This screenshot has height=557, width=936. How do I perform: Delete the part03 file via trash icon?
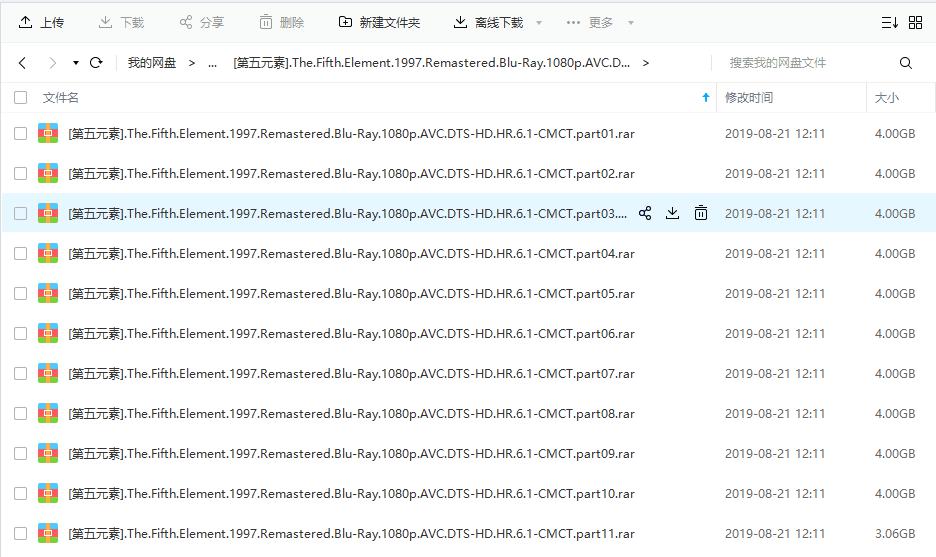coord(701,213)
